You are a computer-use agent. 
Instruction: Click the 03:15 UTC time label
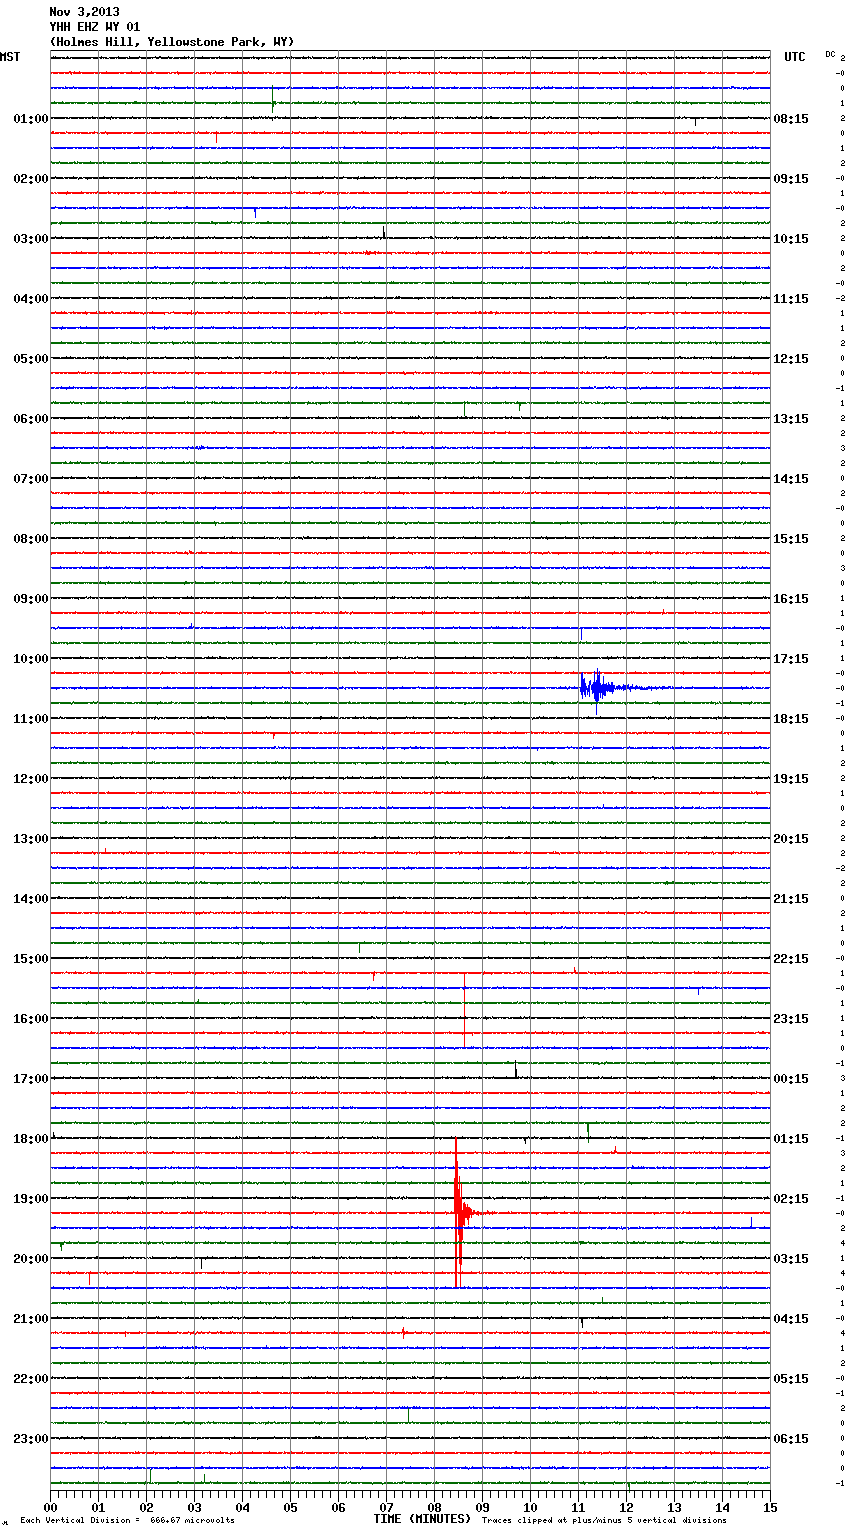coord(791,1259)
